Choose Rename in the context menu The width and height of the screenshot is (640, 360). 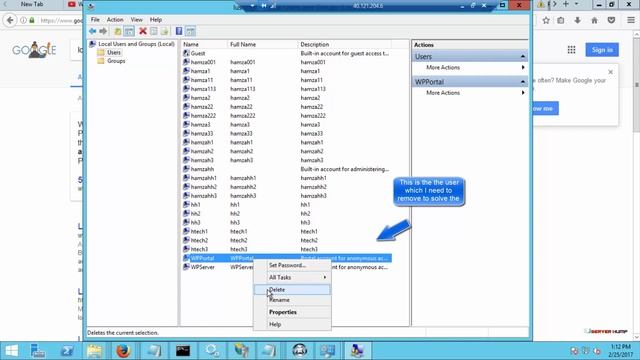(x=292, y=300)
